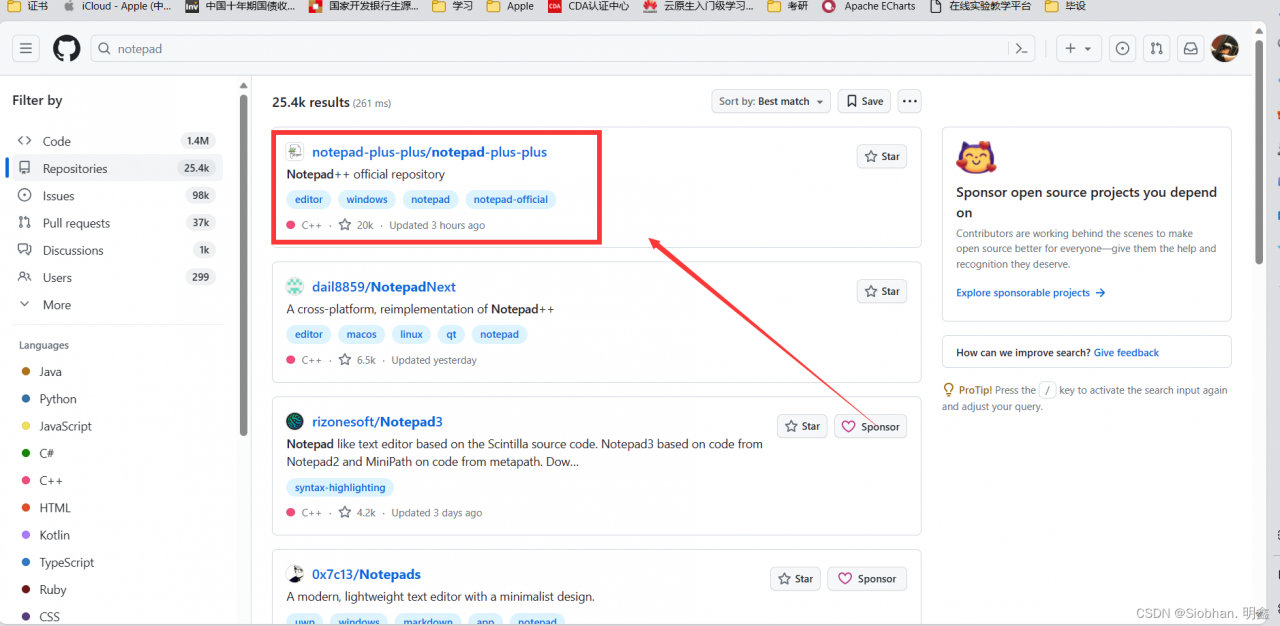Filter results by Issues
The width and height of the screenshot is (1280, 626).
click(116, 195)
